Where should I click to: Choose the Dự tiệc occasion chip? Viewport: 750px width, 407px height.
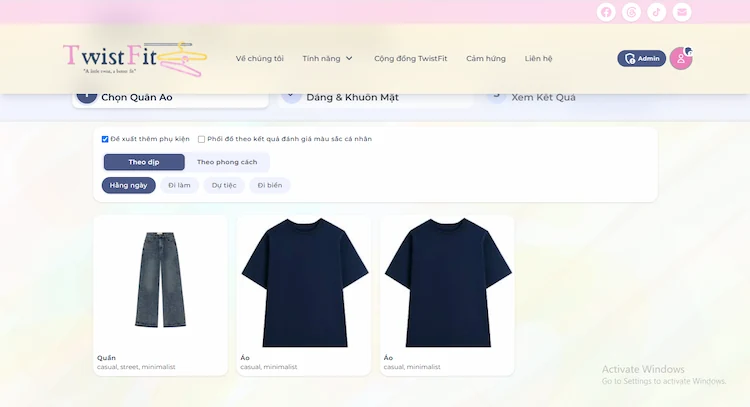tap(224, 185)
